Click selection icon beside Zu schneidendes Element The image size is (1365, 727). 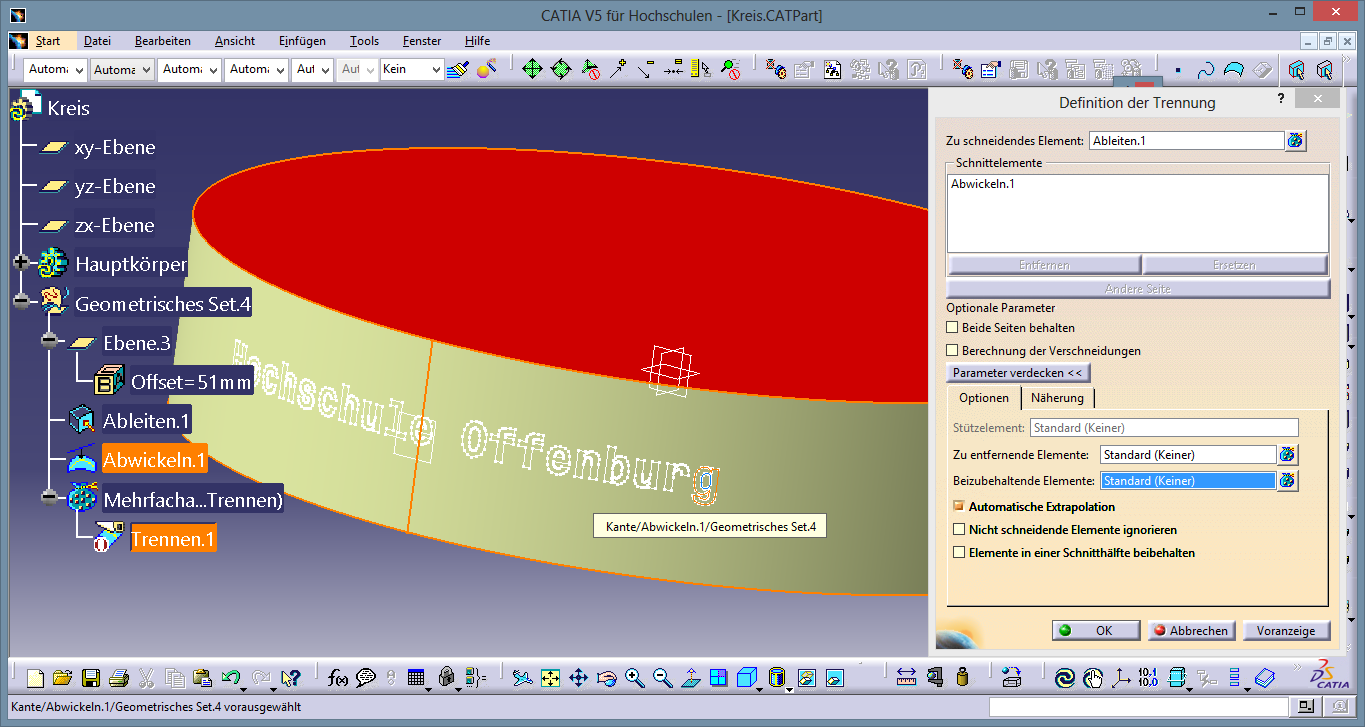click(1296, 141)
